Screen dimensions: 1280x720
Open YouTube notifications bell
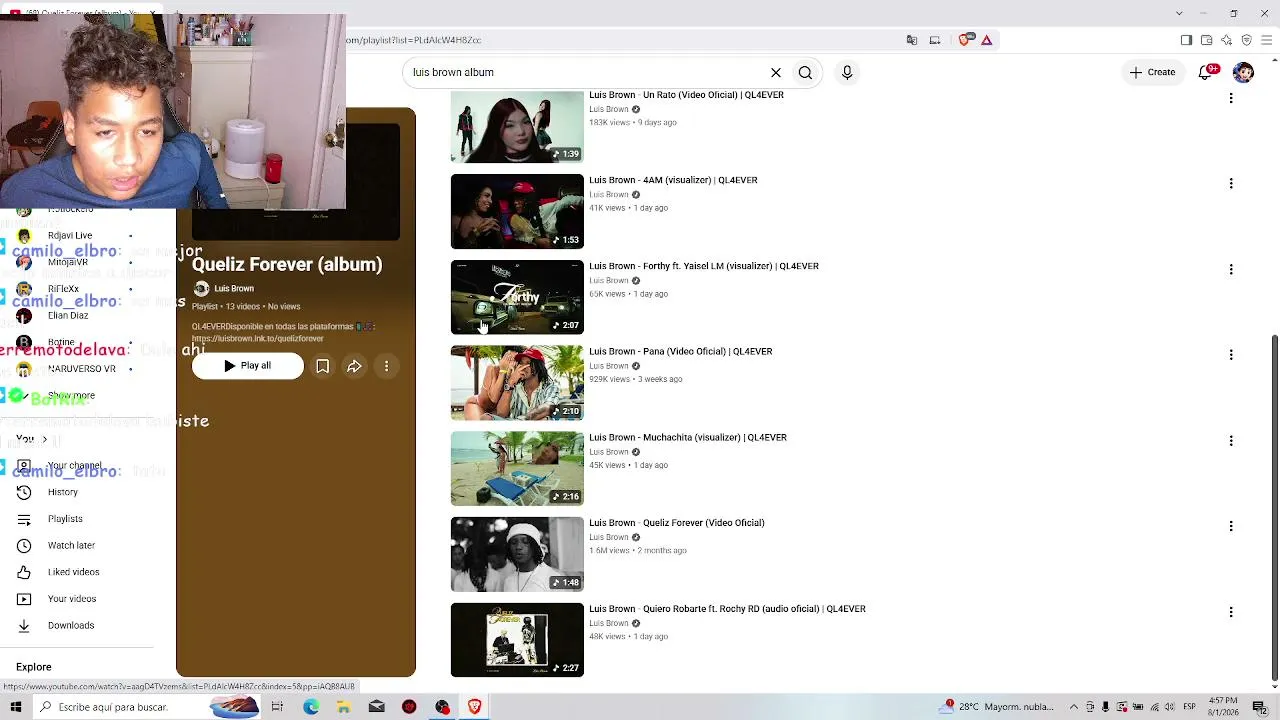point(1208,72)
